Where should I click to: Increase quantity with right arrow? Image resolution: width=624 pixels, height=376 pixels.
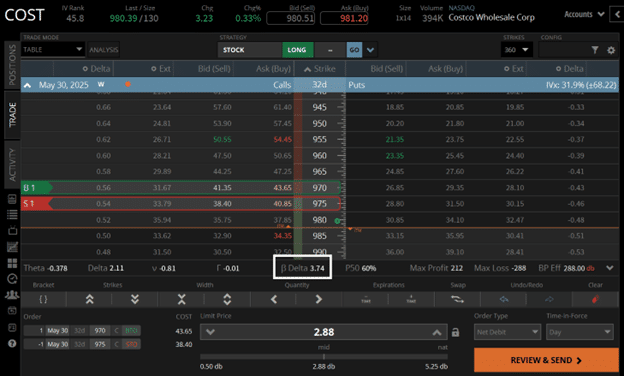pyautogui.click(x=319, y=299)
